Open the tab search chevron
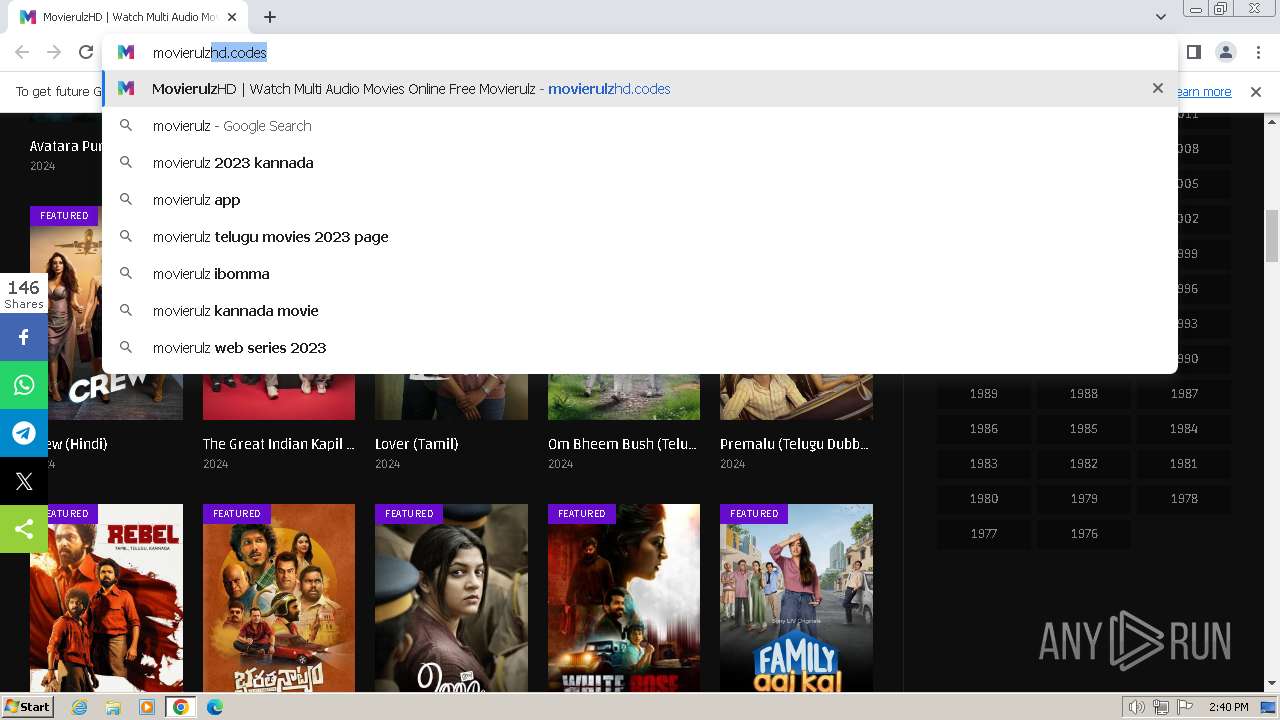 [1161, 17]
